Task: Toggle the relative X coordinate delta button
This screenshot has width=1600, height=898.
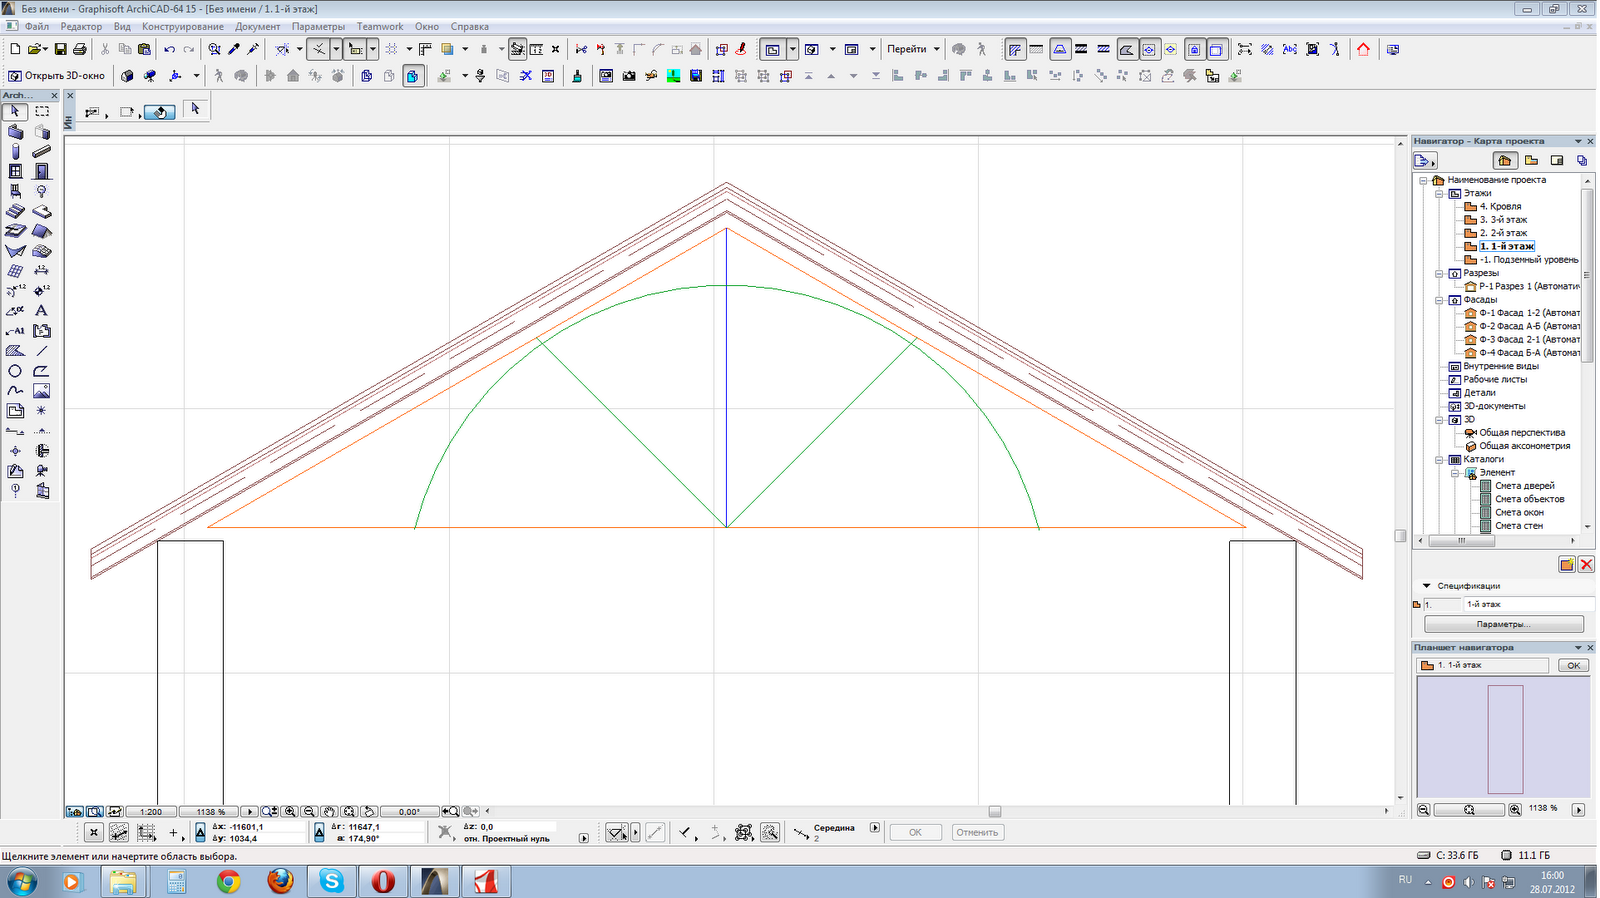Action: tap(200, 832)
